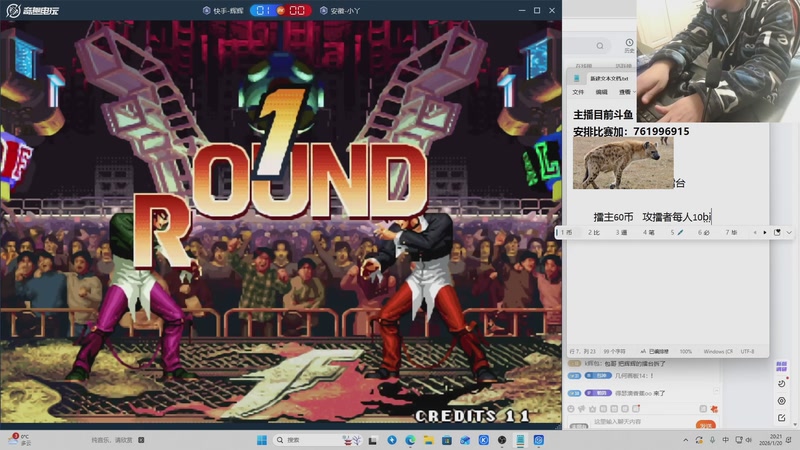The image size is (800, 450).
Task: Open the 查看 menu in Notepad
Action: 624,92
